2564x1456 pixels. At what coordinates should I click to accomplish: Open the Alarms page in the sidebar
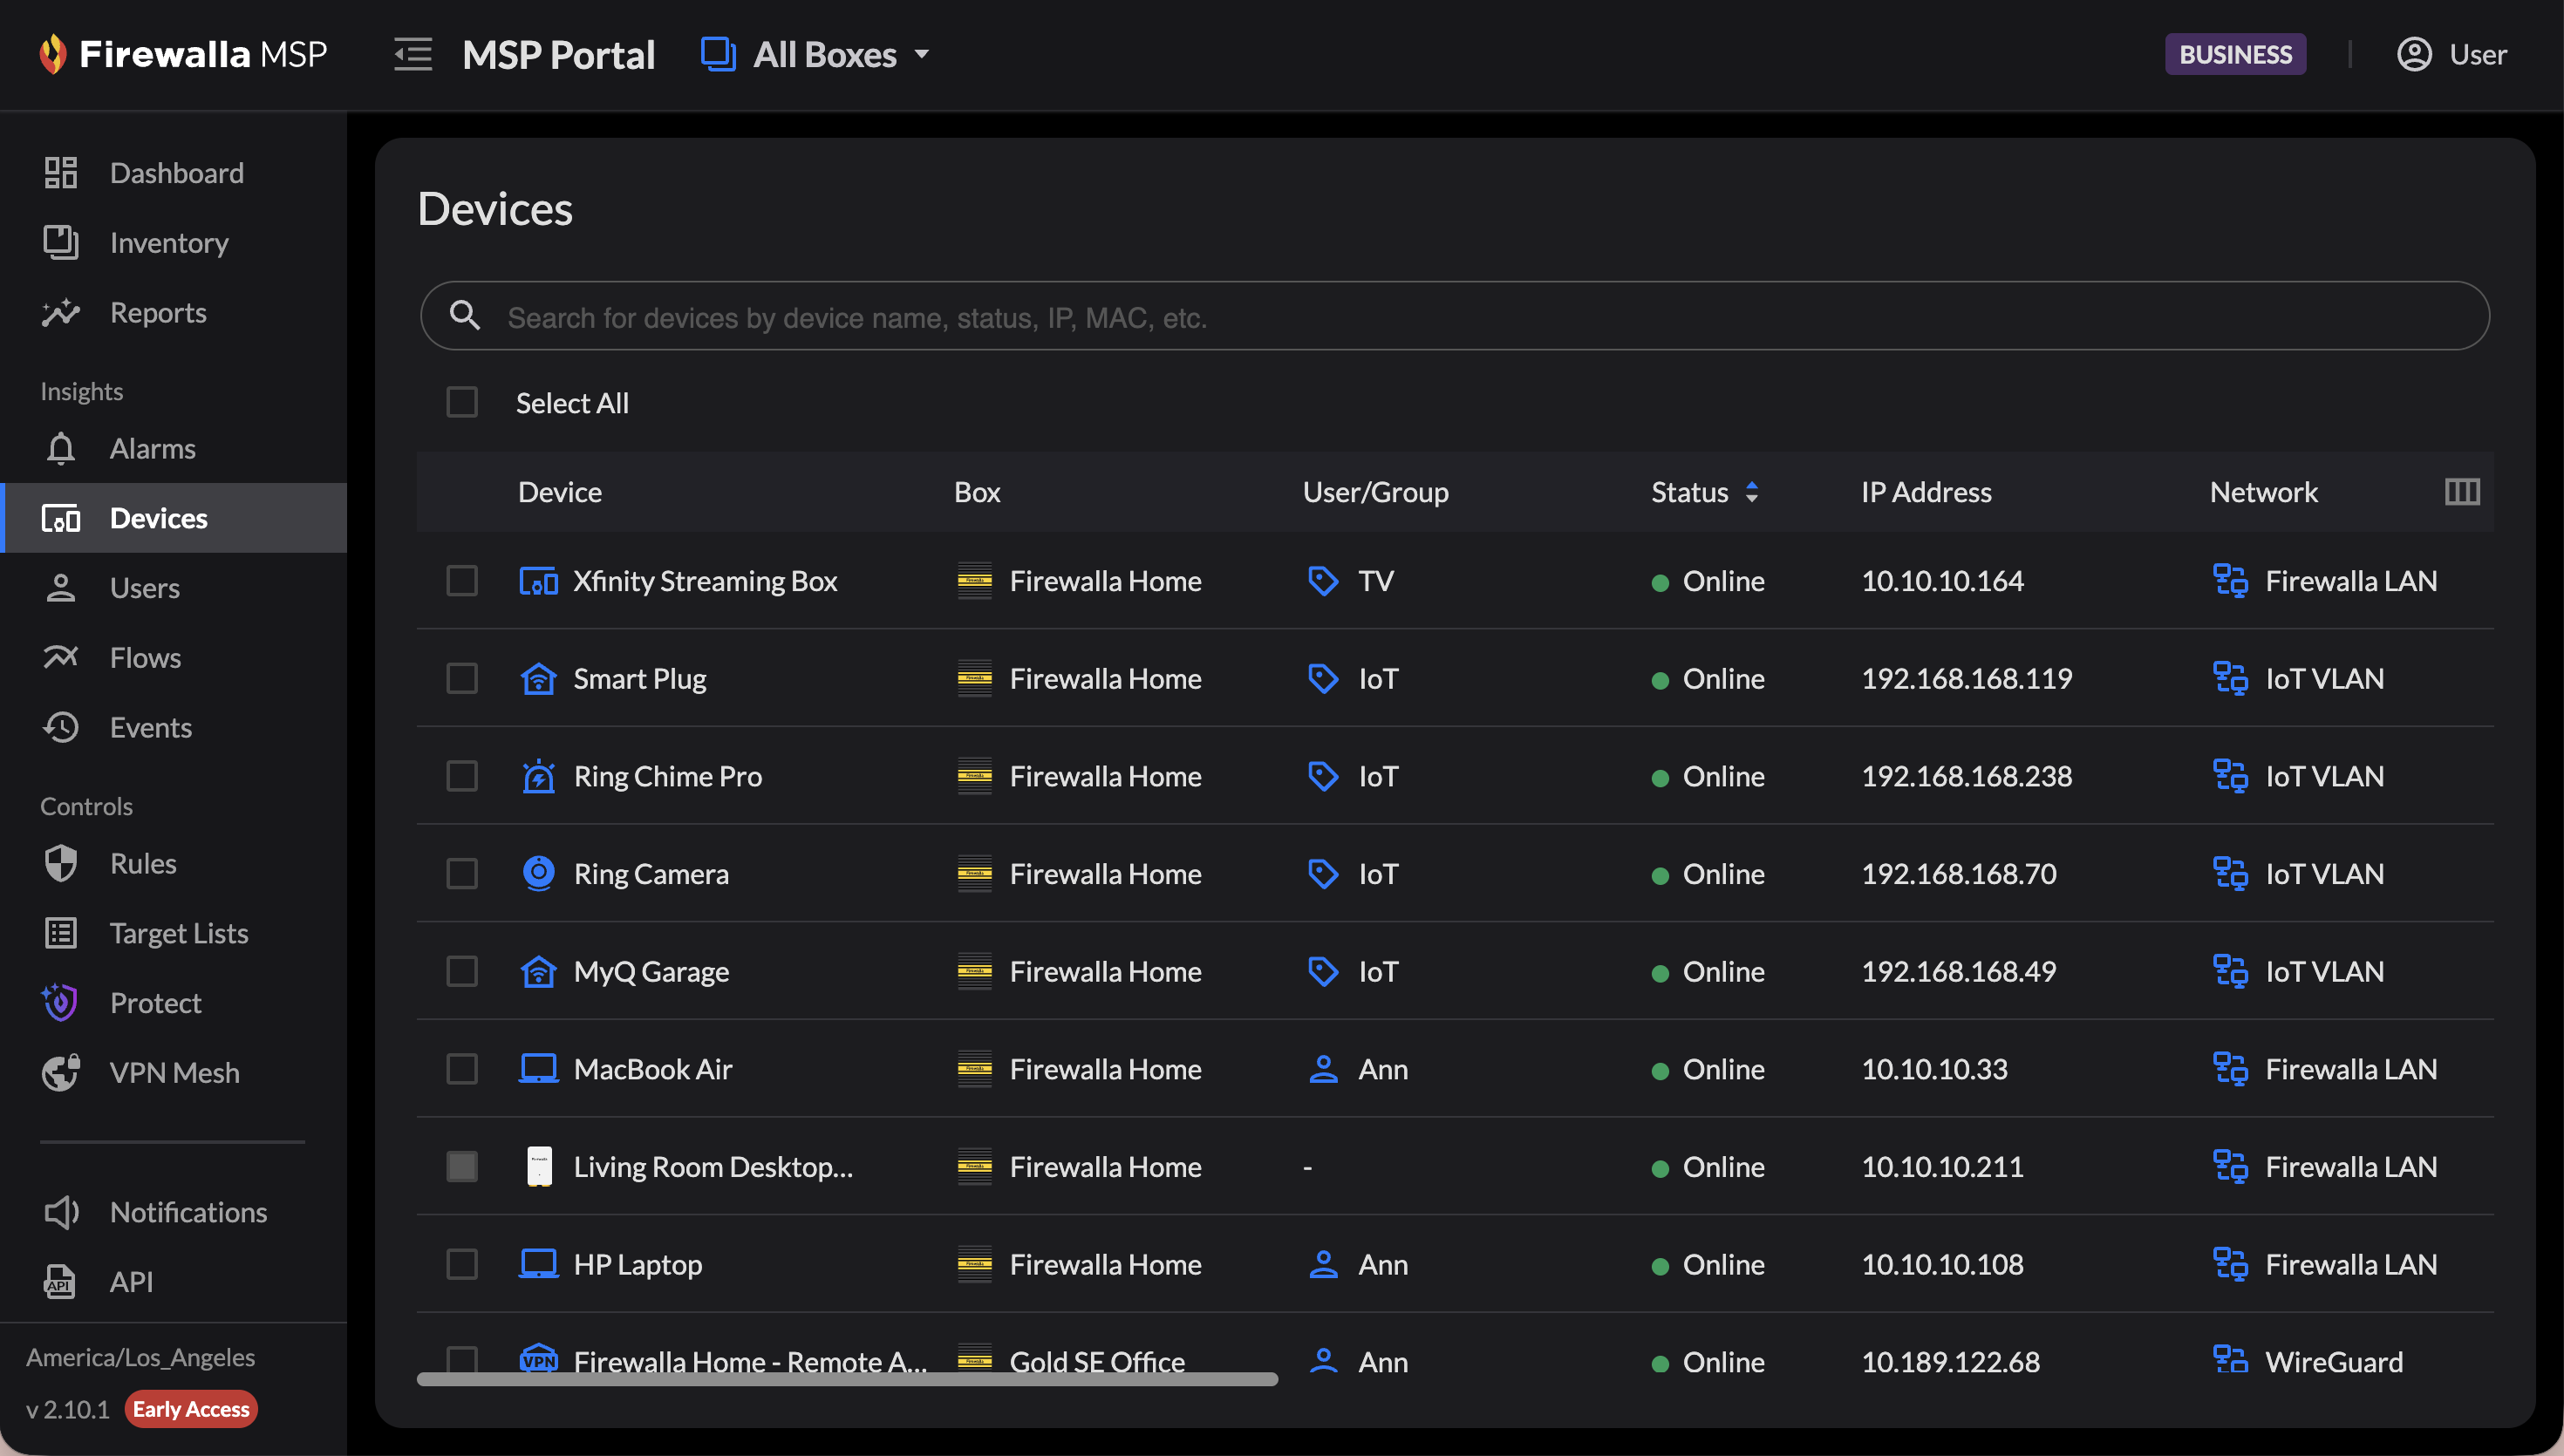pos(152,448)
